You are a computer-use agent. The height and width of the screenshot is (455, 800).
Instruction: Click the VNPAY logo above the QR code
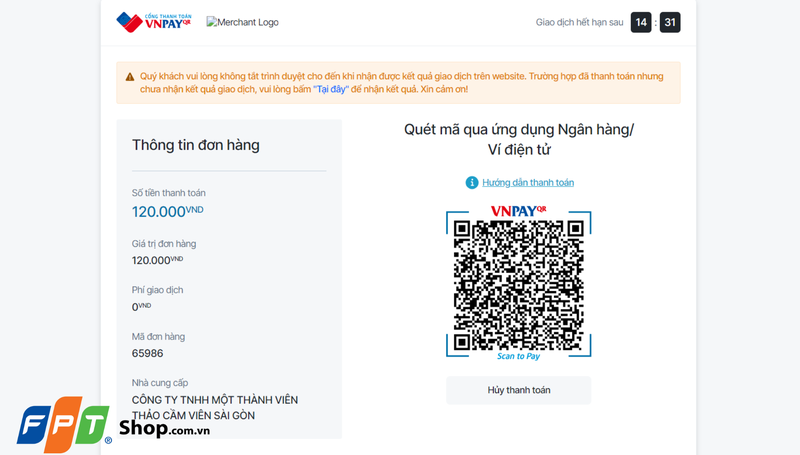[x=518, y=211]
